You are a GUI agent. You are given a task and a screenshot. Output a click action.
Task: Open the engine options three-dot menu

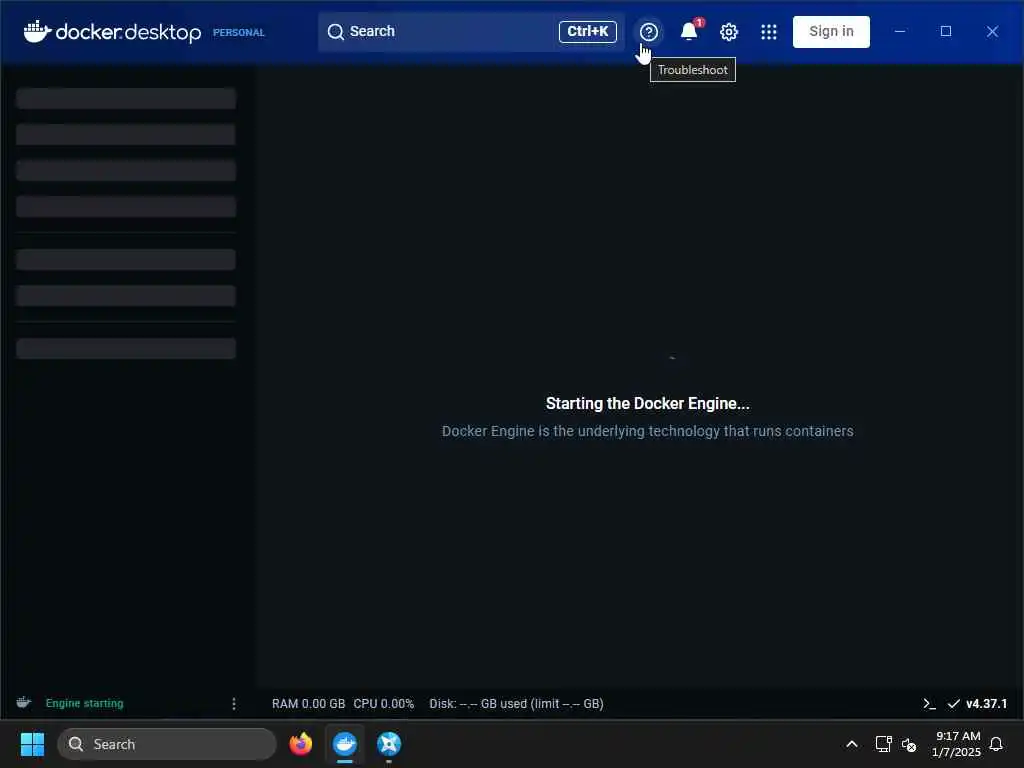(x=234, y=703)
